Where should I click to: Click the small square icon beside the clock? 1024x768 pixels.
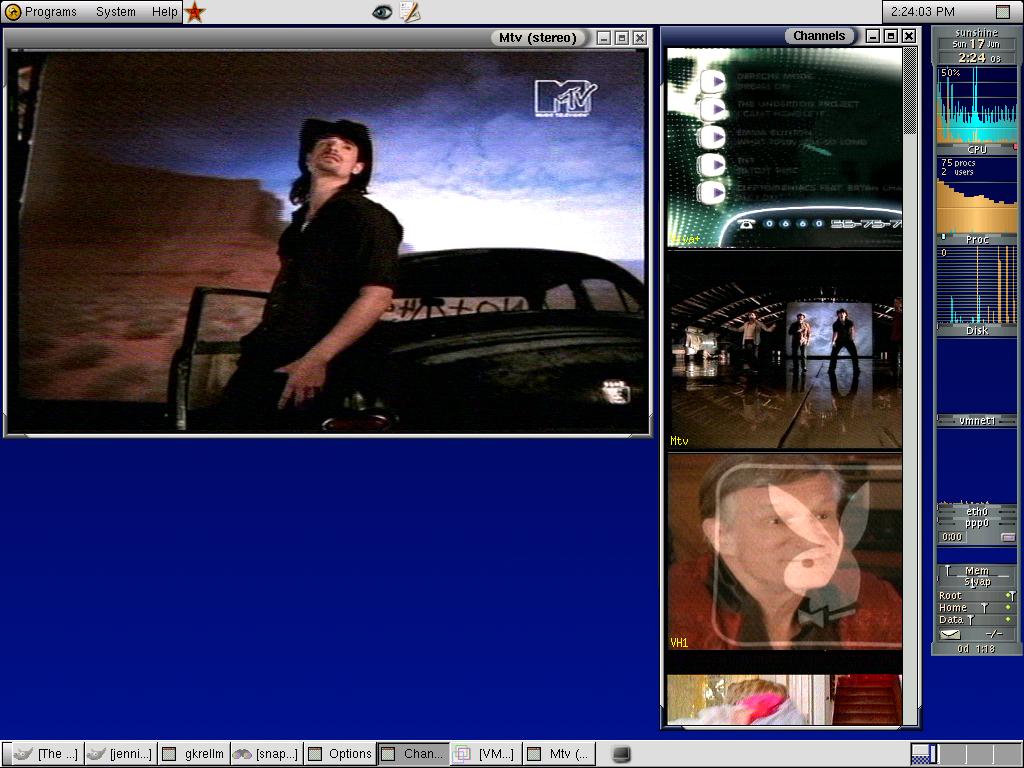(x=1003, y=12)
